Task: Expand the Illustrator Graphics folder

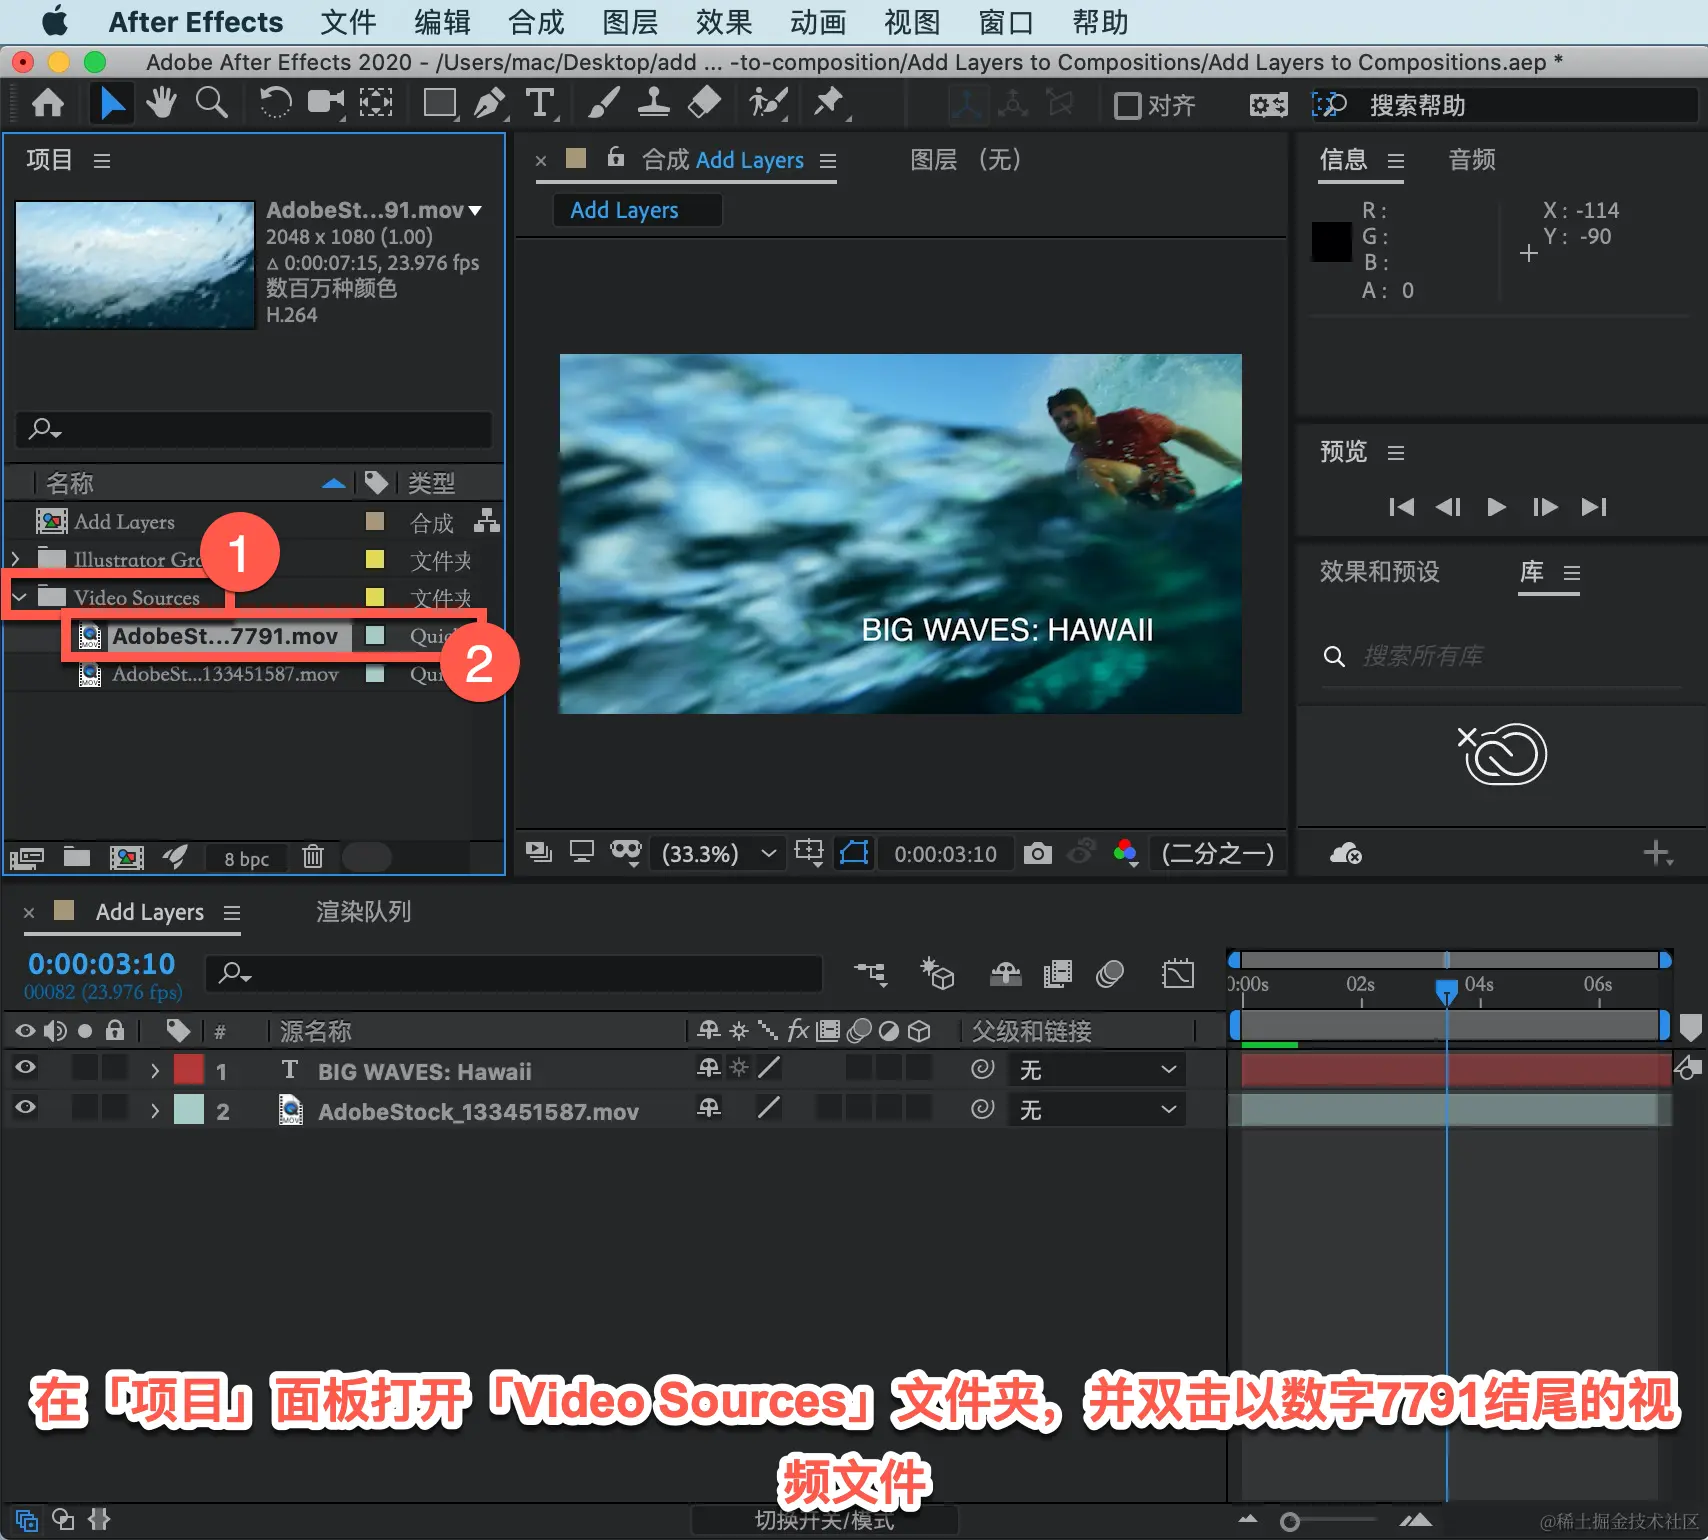Action: pyautogui.click(x=15, y=559)
